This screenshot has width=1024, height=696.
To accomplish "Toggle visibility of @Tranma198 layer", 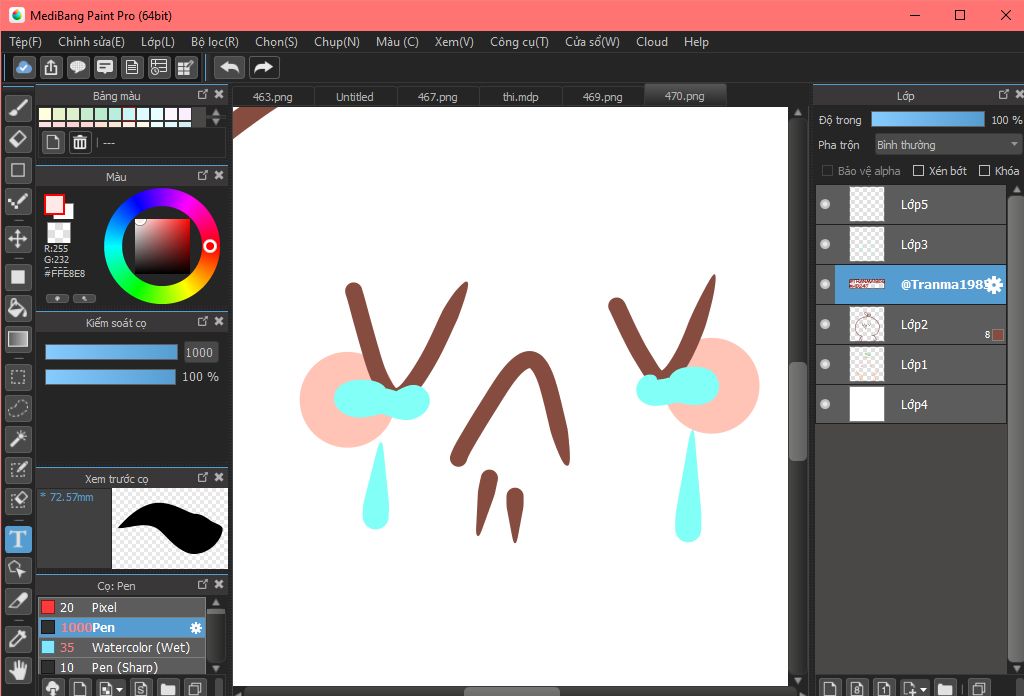I will 825,284.
